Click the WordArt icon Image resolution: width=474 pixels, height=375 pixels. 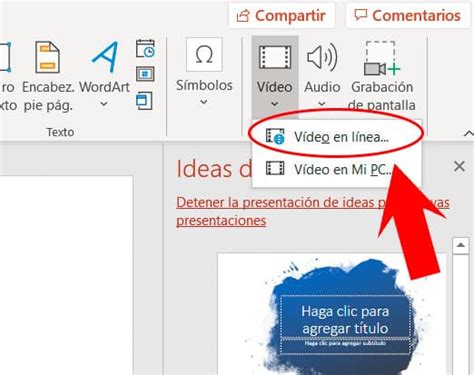105,57
